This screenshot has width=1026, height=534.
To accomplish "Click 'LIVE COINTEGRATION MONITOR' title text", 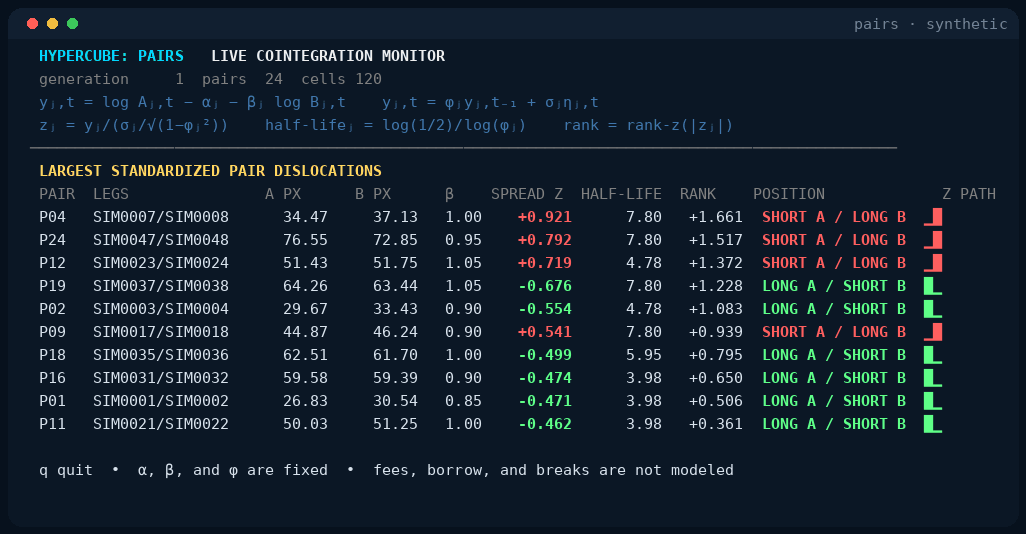I will [x=328, y=56].
